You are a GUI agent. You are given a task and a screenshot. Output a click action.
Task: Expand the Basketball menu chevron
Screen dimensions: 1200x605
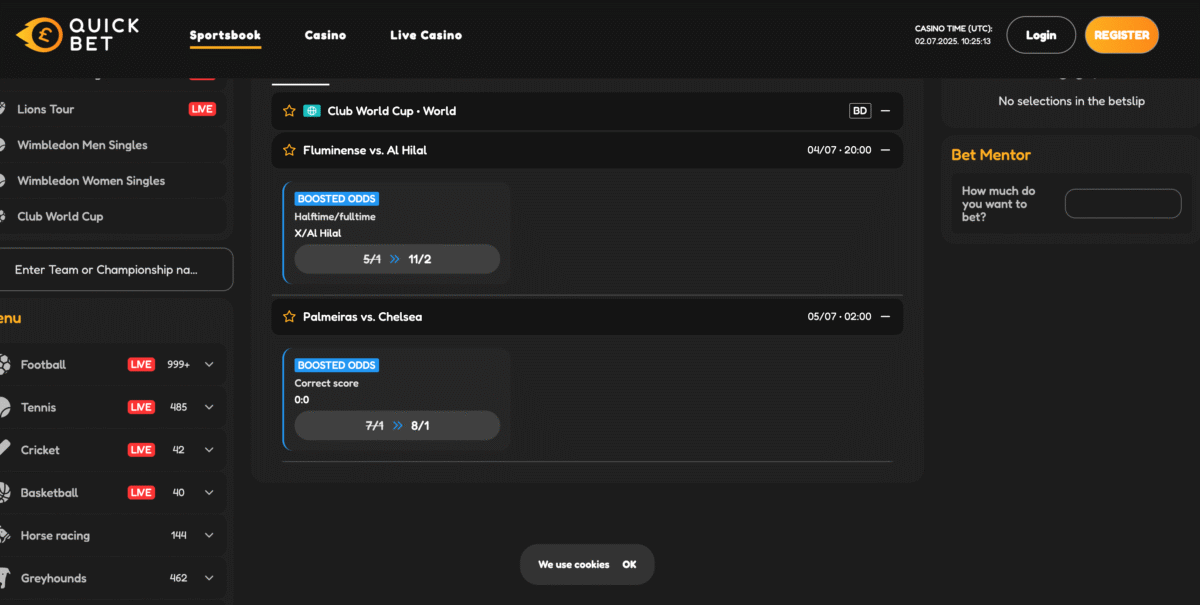pos(209,493)
